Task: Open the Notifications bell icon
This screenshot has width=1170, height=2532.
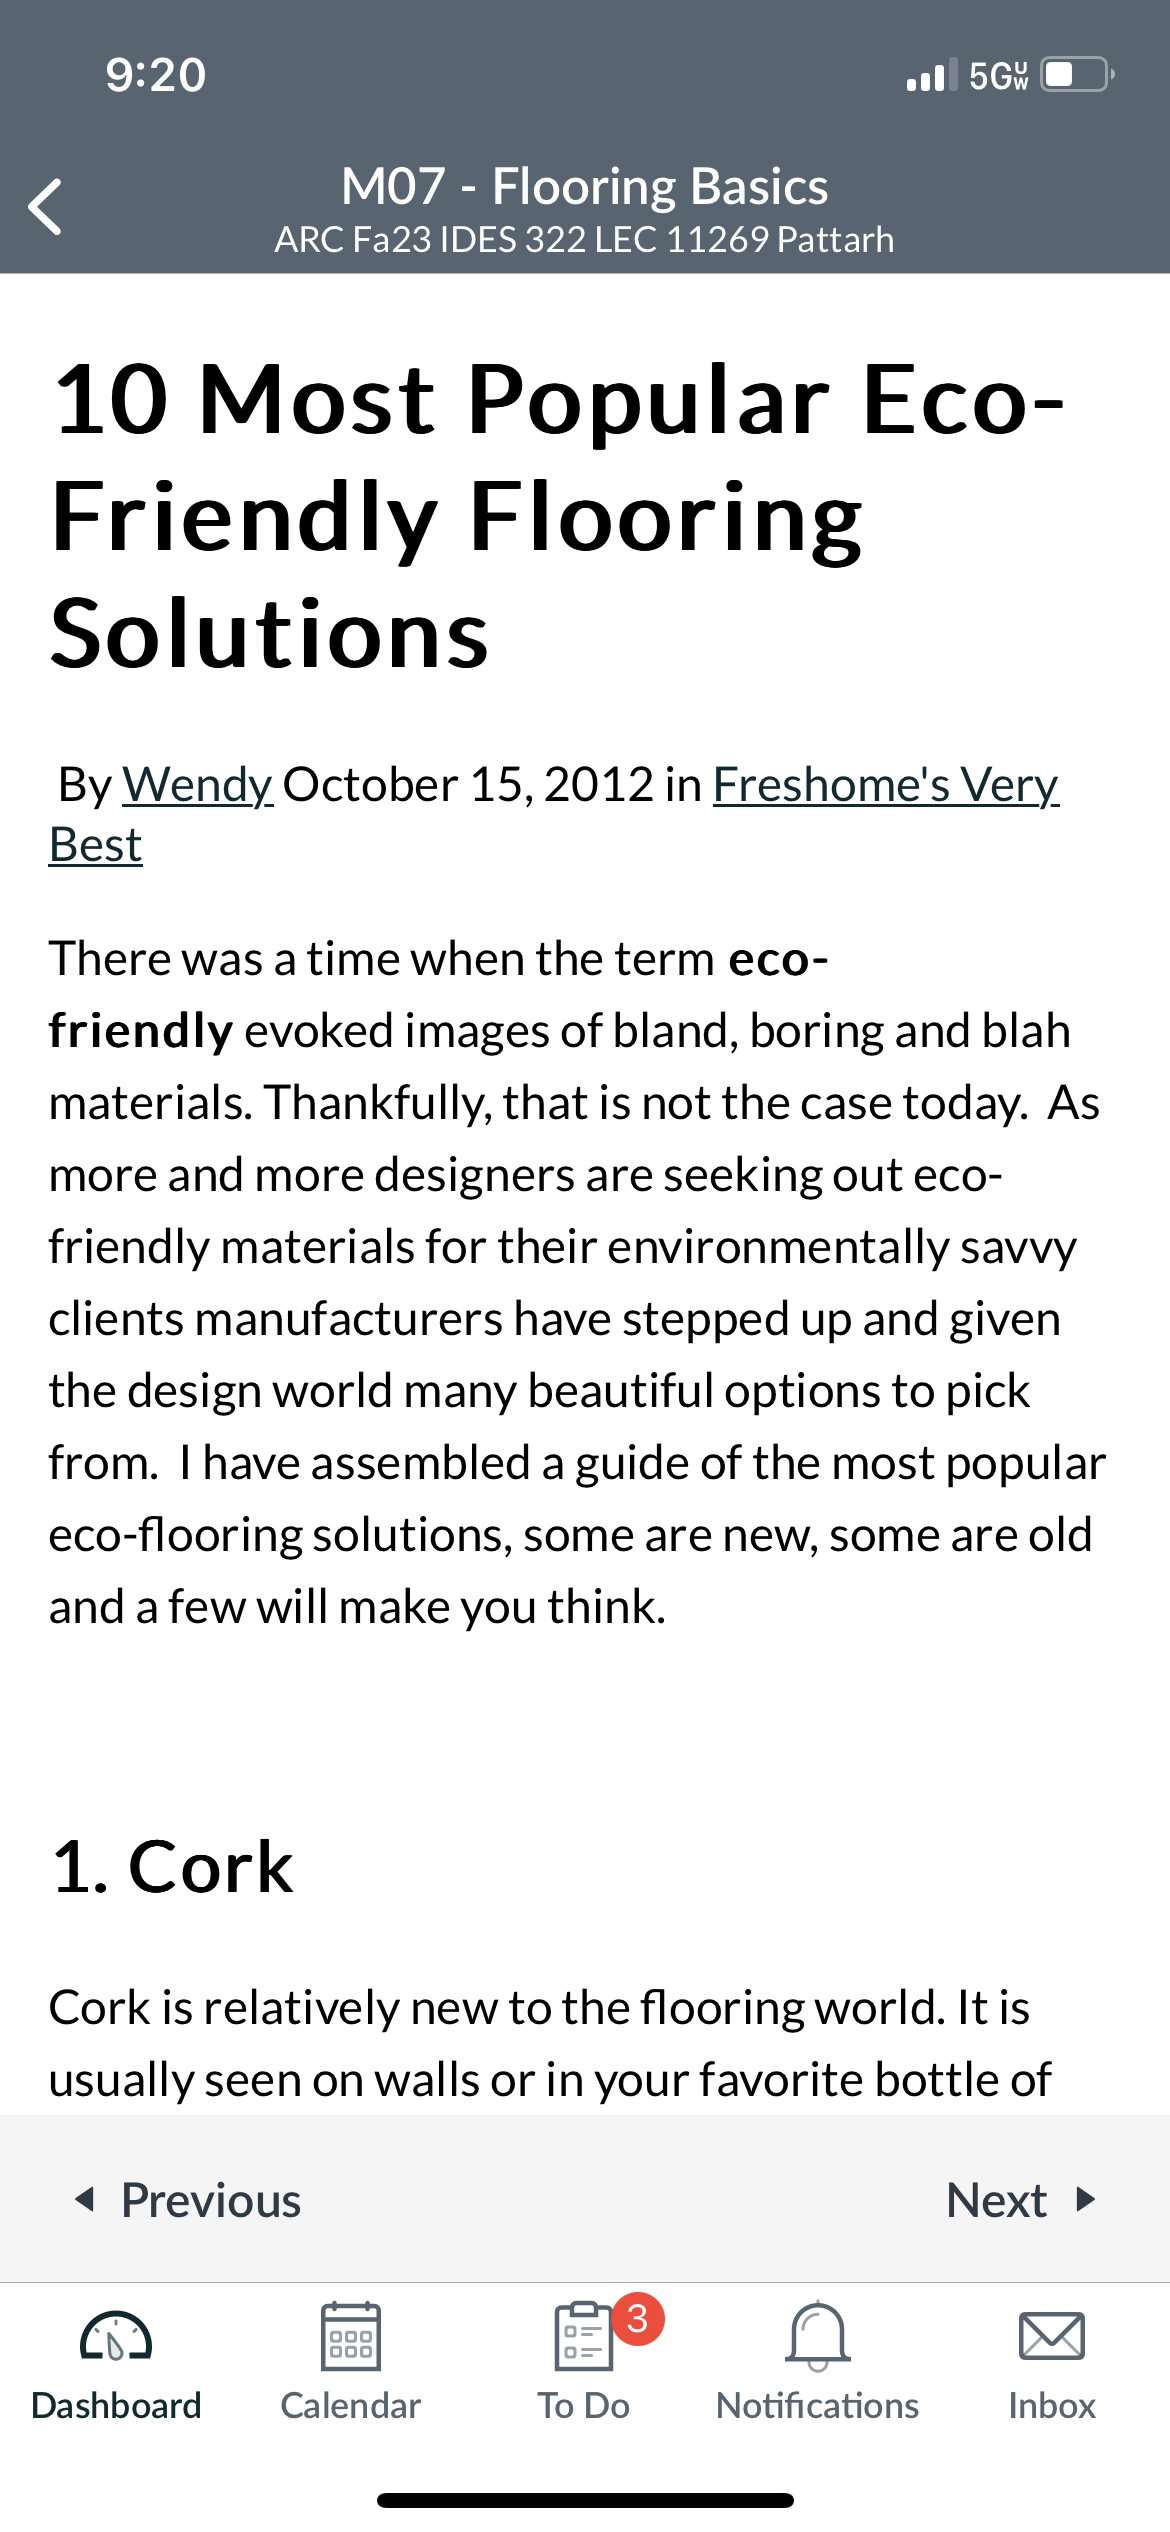Action: coord(817,2336)
